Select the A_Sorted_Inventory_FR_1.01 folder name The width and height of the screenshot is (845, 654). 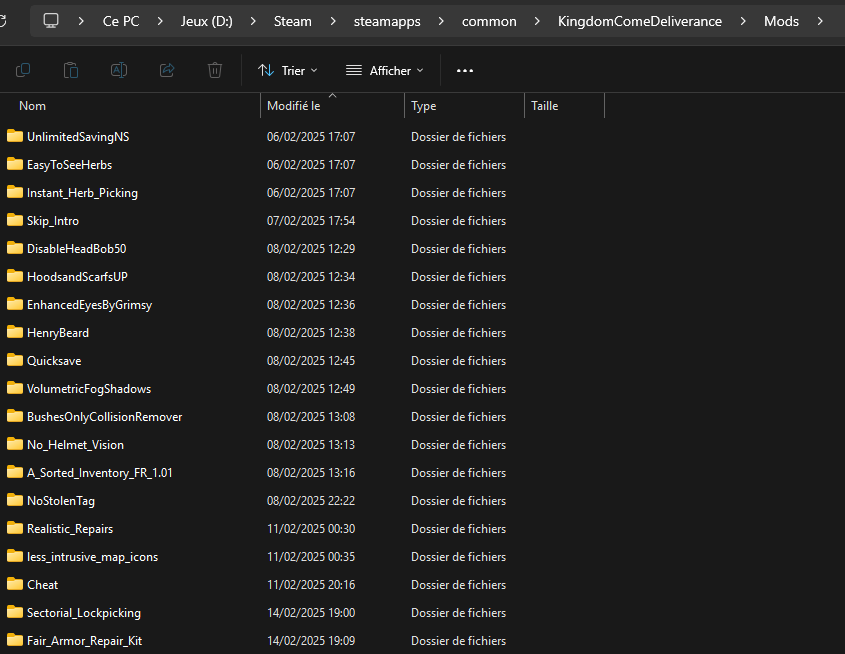click(100, 472)
